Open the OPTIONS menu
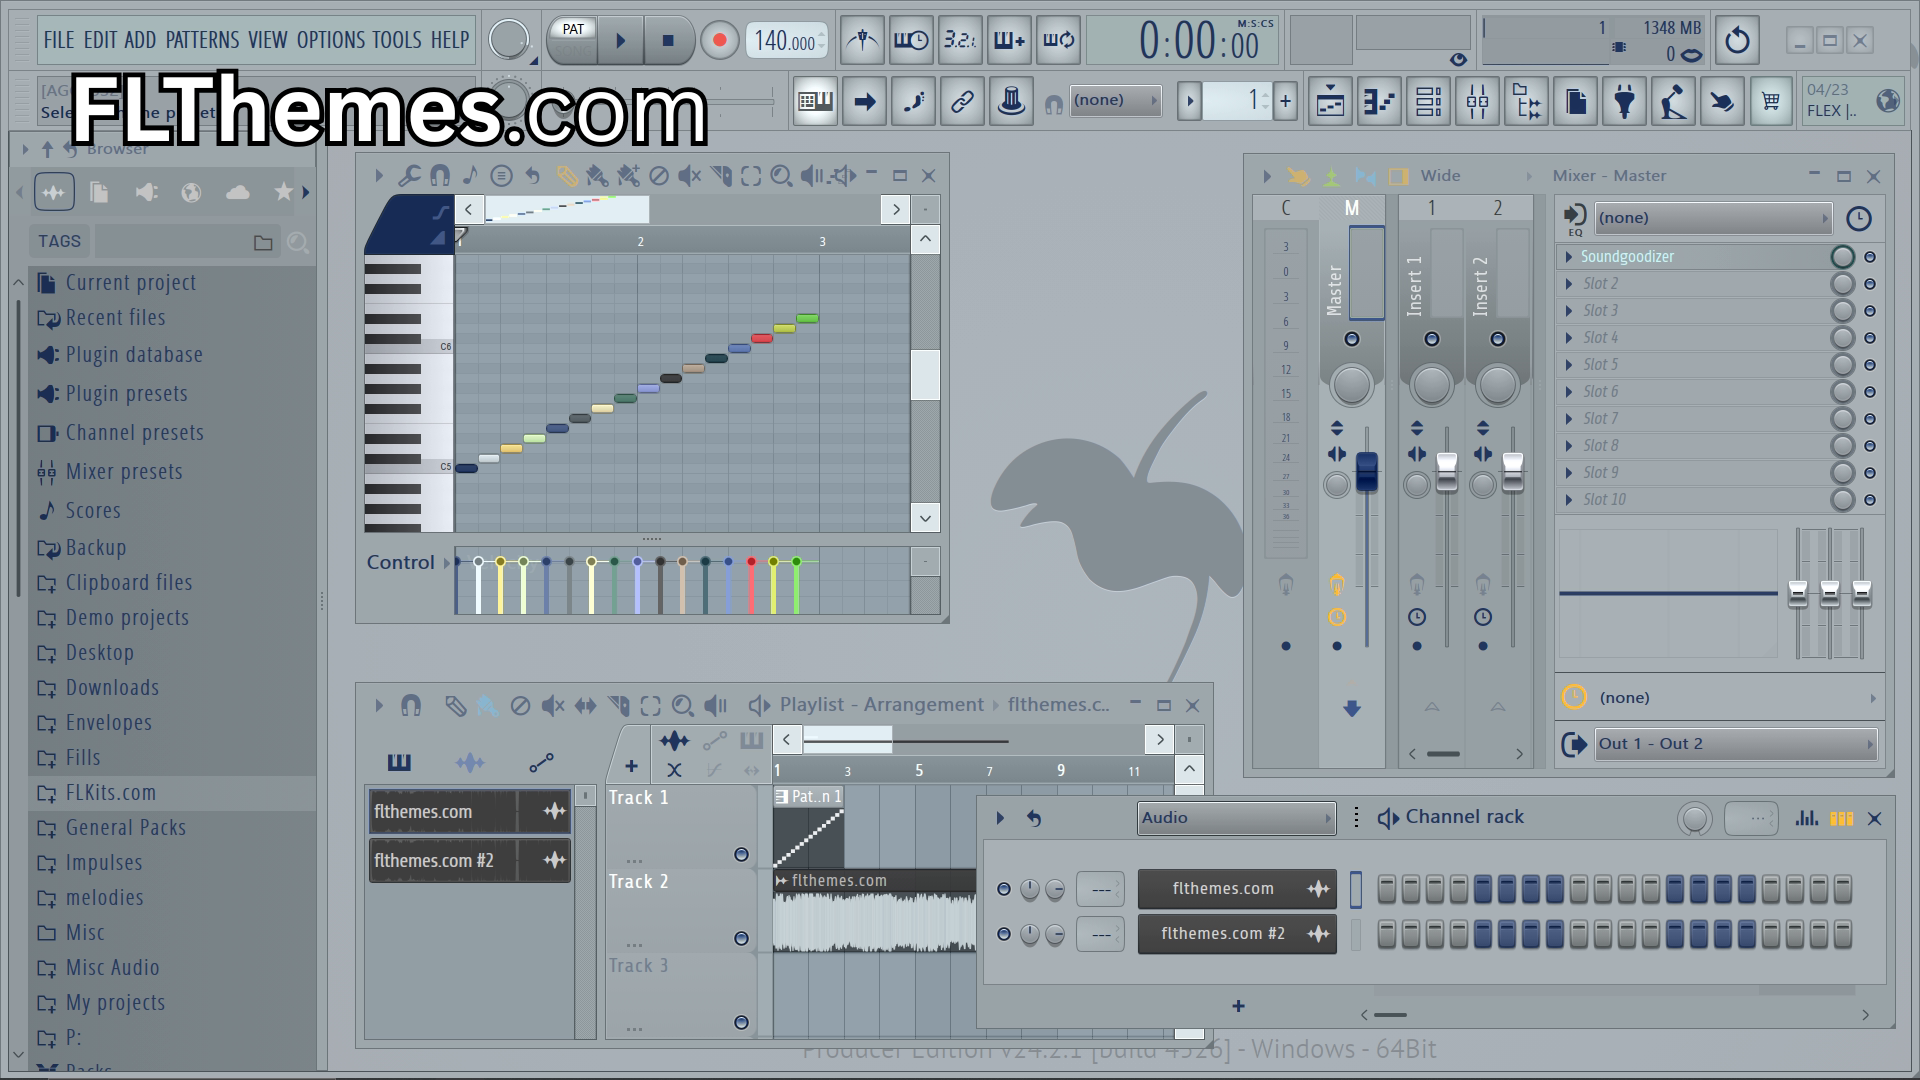 pyautogui.click(x=331, y=40)
